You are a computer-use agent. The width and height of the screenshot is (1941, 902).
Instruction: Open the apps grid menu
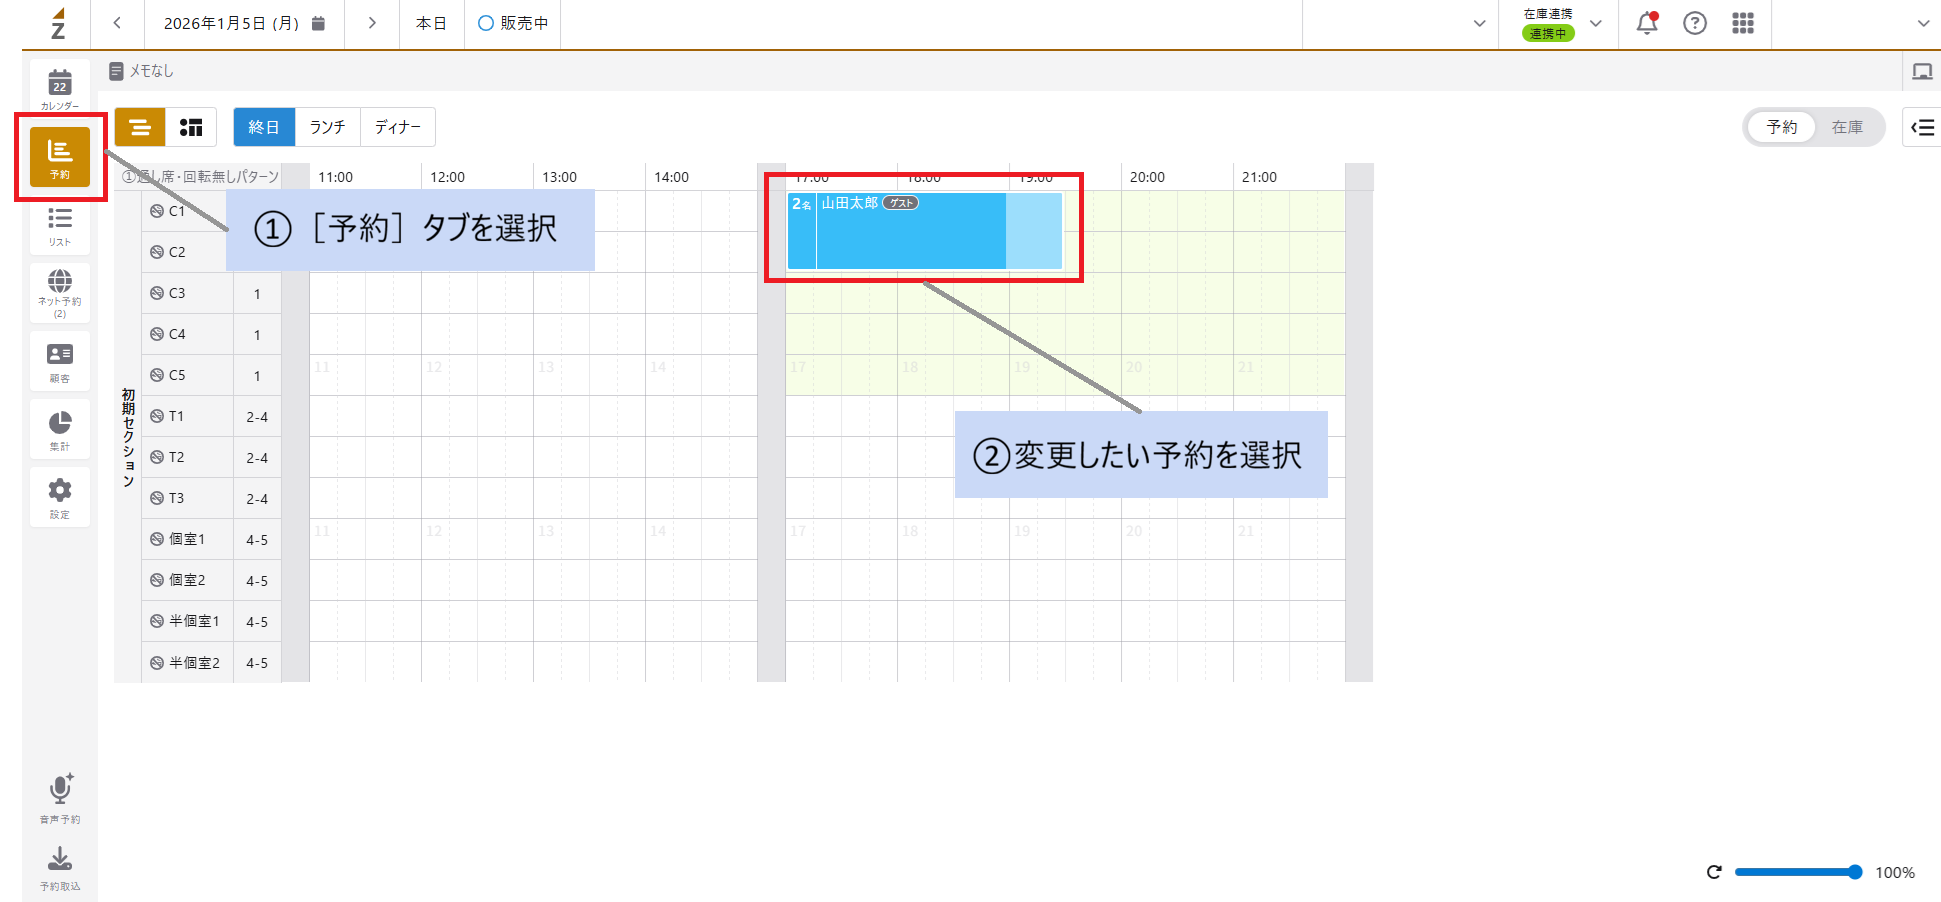pos(1743,23)
